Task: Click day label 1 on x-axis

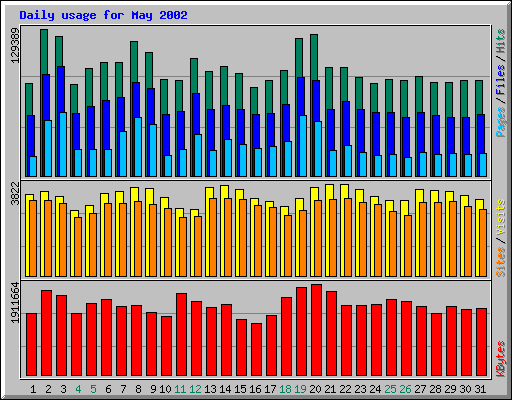Action: [33, 389]
